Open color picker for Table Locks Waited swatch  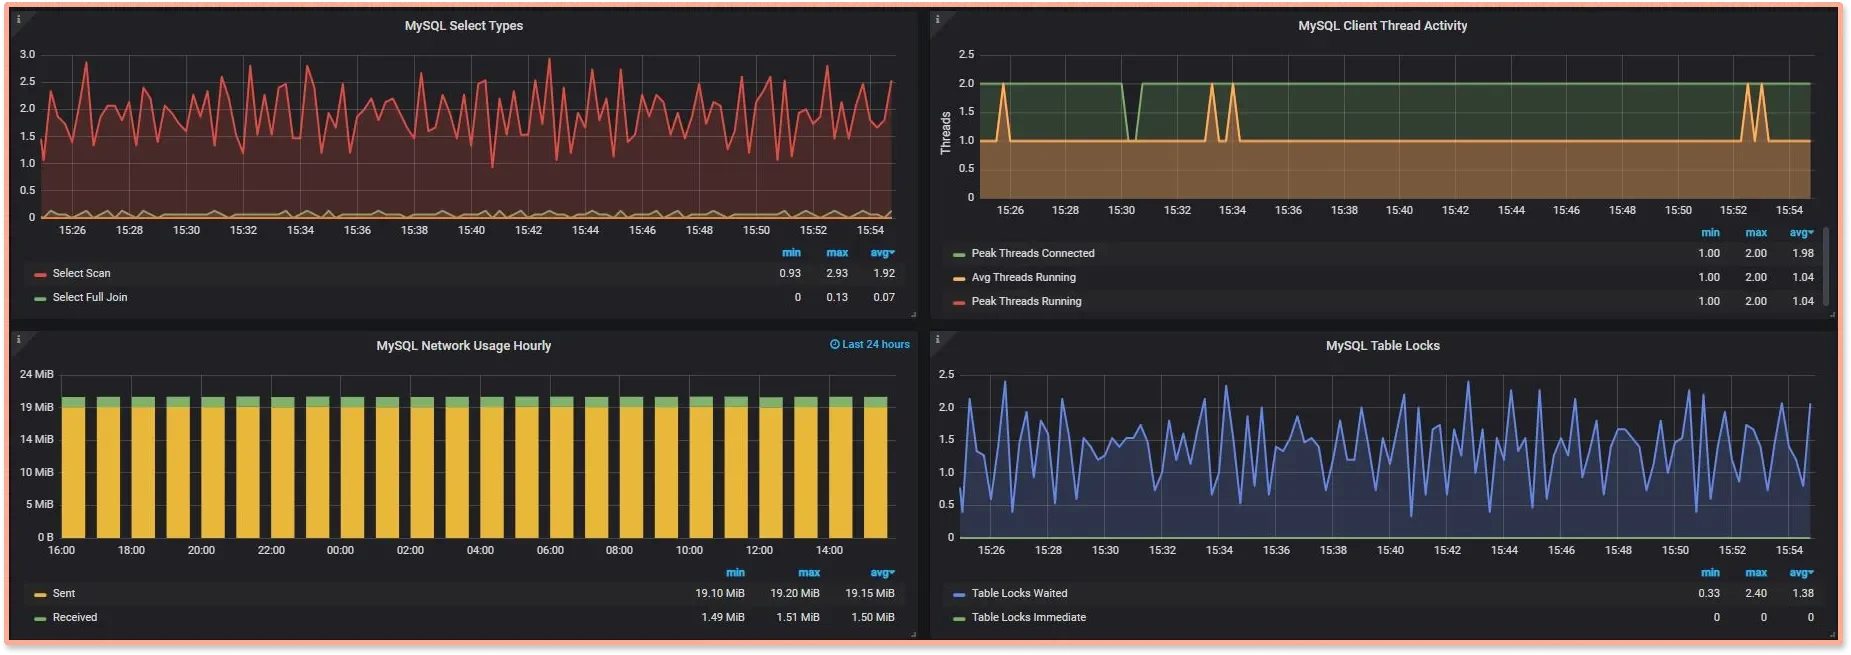[959, 594]
